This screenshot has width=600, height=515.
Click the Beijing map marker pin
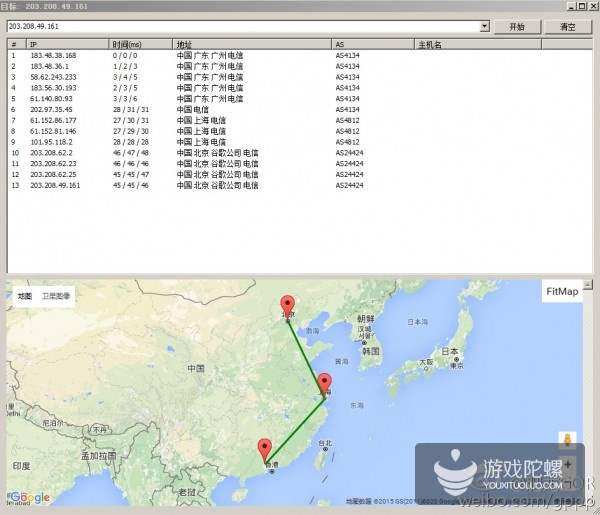click(288, 305)
